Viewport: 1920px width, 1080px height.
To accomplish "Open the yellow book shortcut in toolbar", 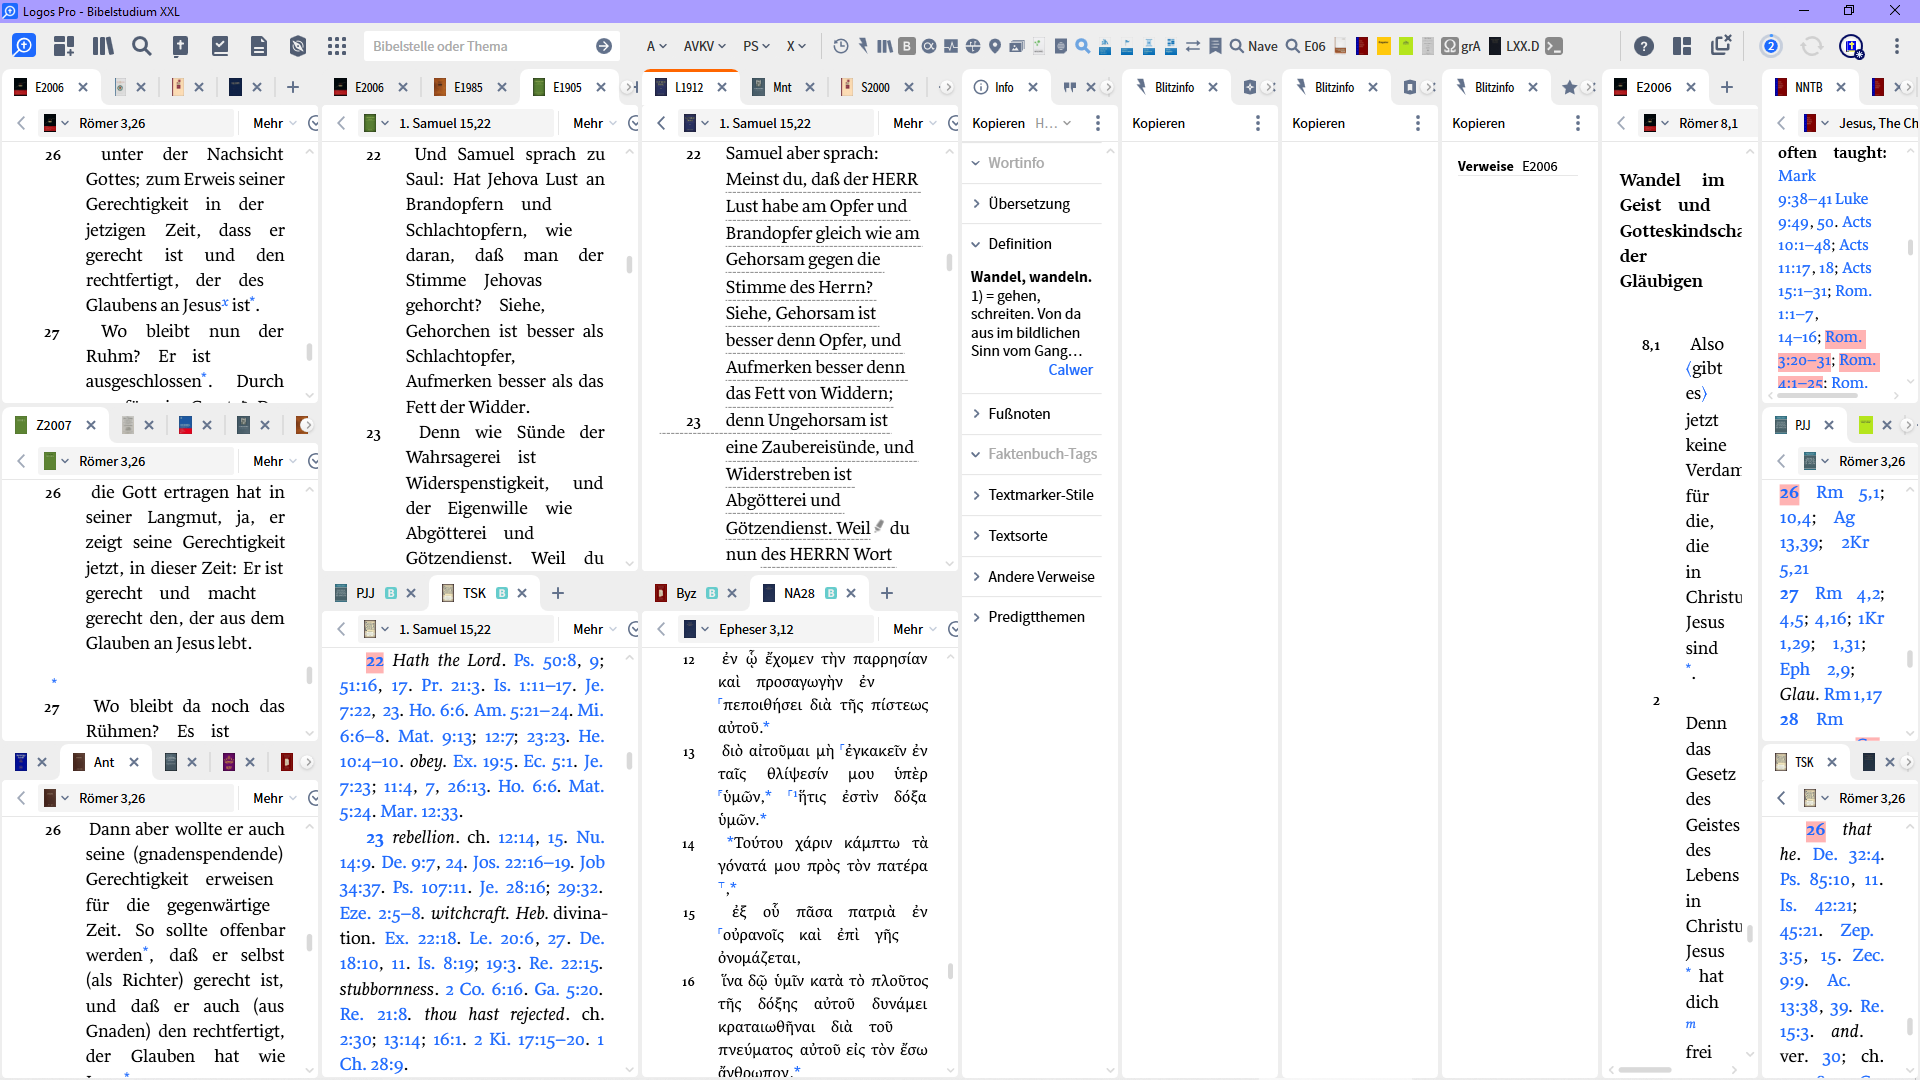I will pyautogui.click(x=1384, y=46).
